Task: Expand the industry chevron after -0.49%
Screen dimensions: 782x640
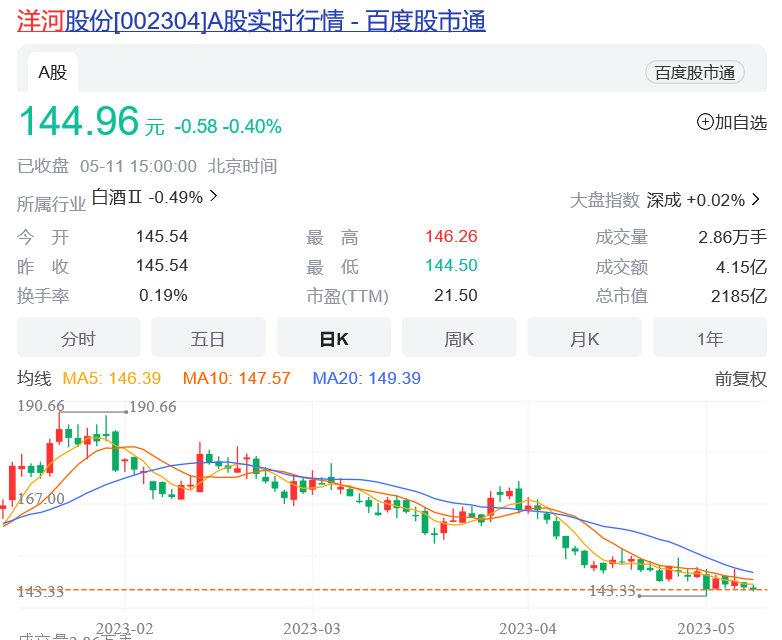Action: pos(213,196)
